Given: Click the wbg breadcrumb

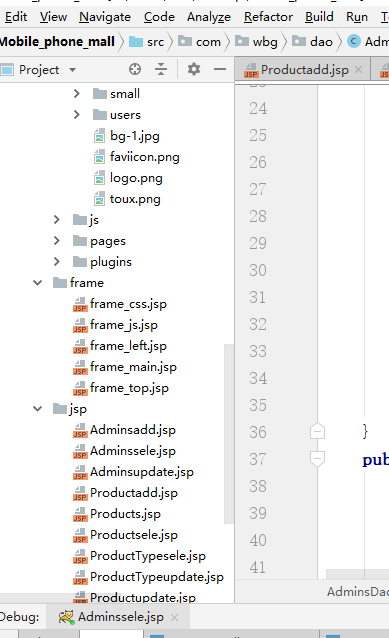Looking at the screenshot, I should [x=256, y=42].
